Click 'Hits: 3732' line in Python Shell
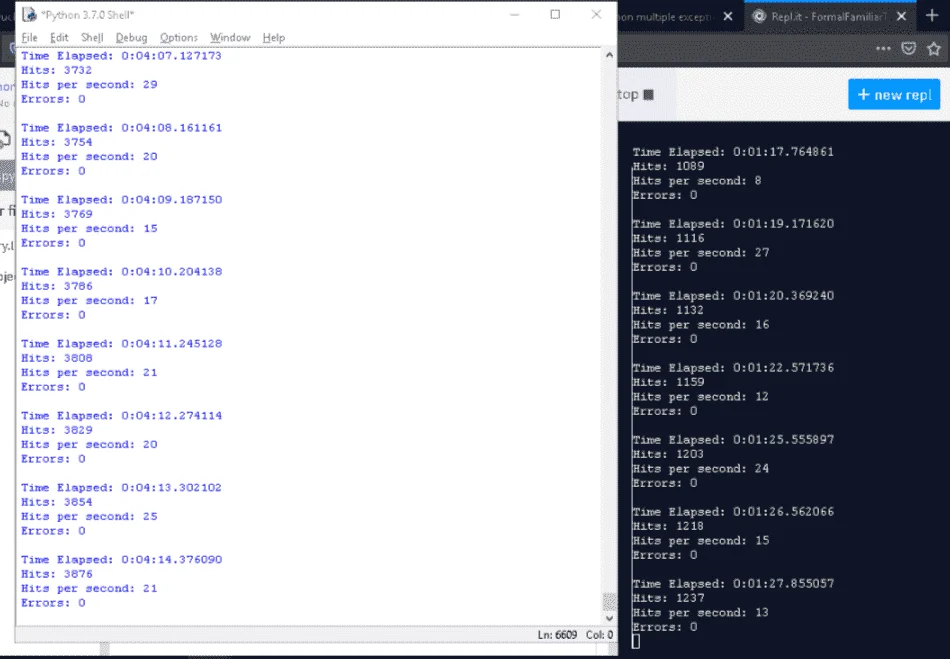The height and width of the screenshot is (659, 950). pyautogui.click(x=56, y=70)
